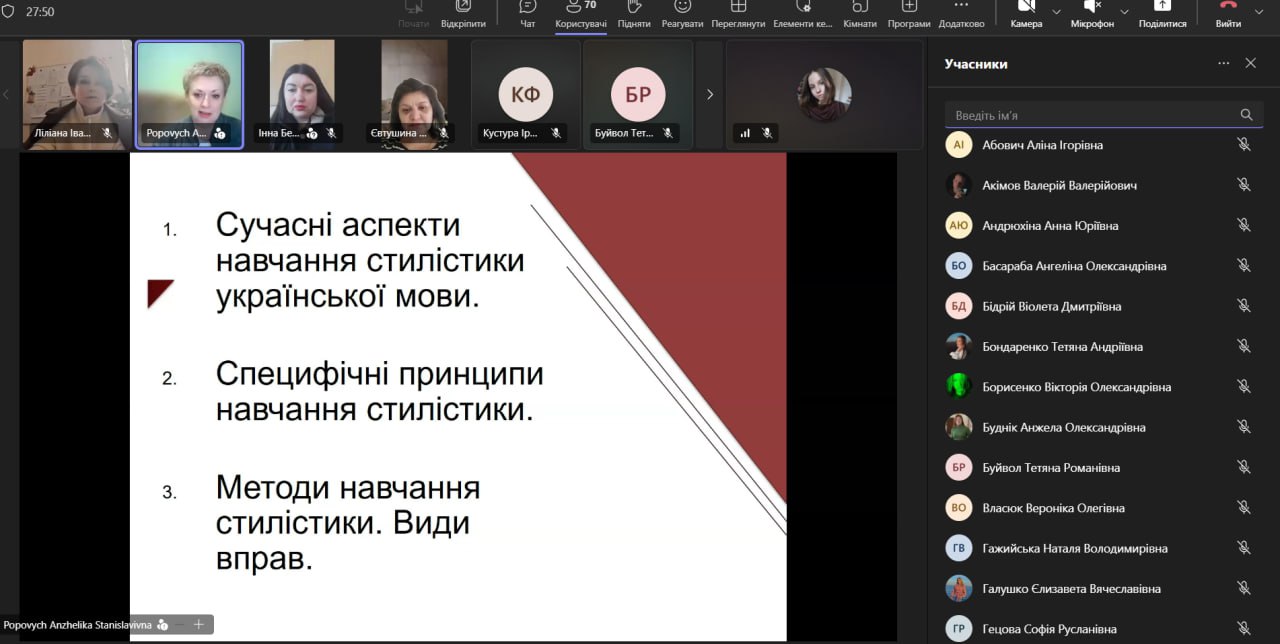1280x644 pixels.
Task: Click the Відкріпити pop-out icon
Action: tap(463, 13)
